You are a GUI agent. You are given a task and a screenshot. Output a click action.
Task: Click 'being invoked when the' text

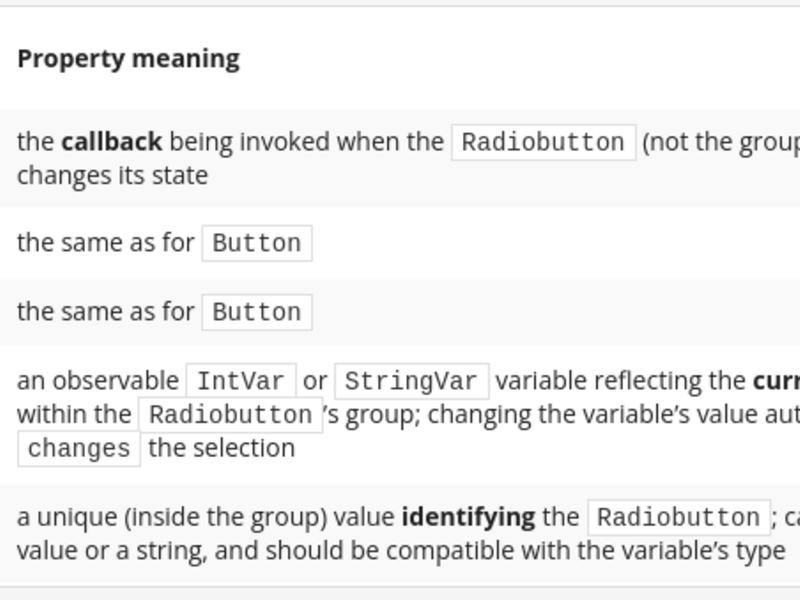tap(307, 142)
